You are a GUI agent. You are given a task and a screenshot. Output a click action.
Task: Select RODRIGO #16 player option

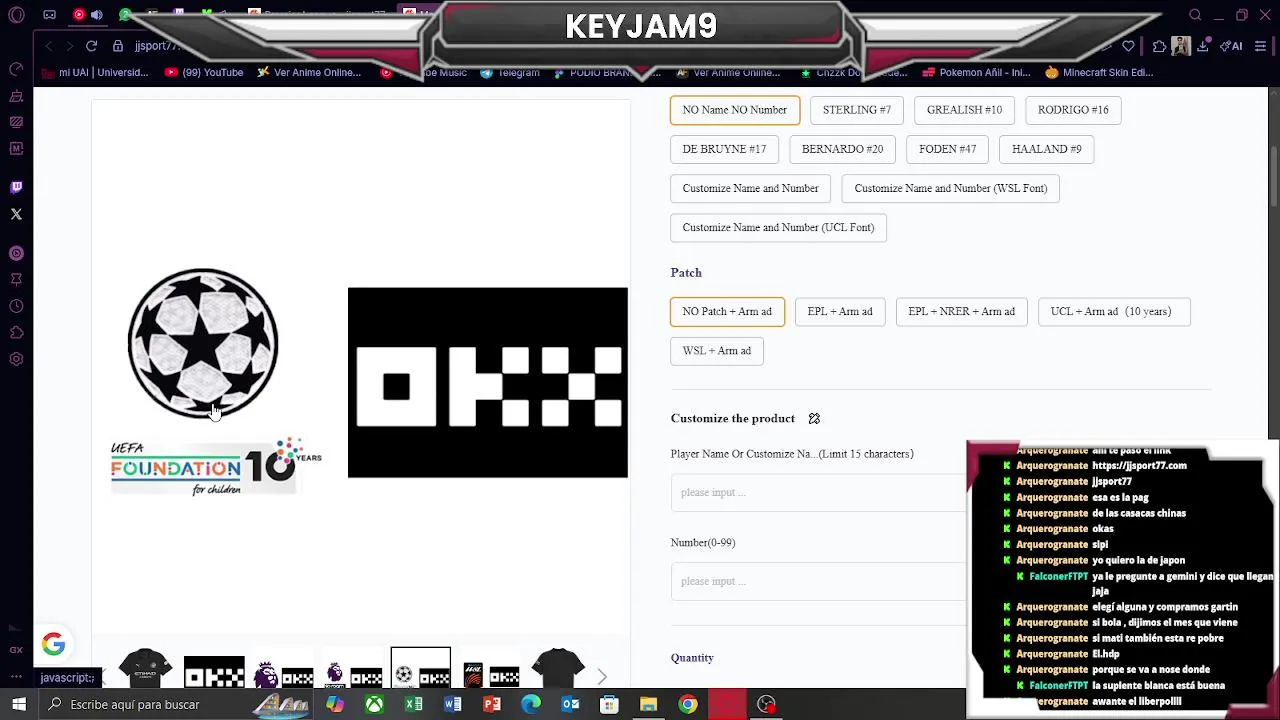[x=1073, y=110]
